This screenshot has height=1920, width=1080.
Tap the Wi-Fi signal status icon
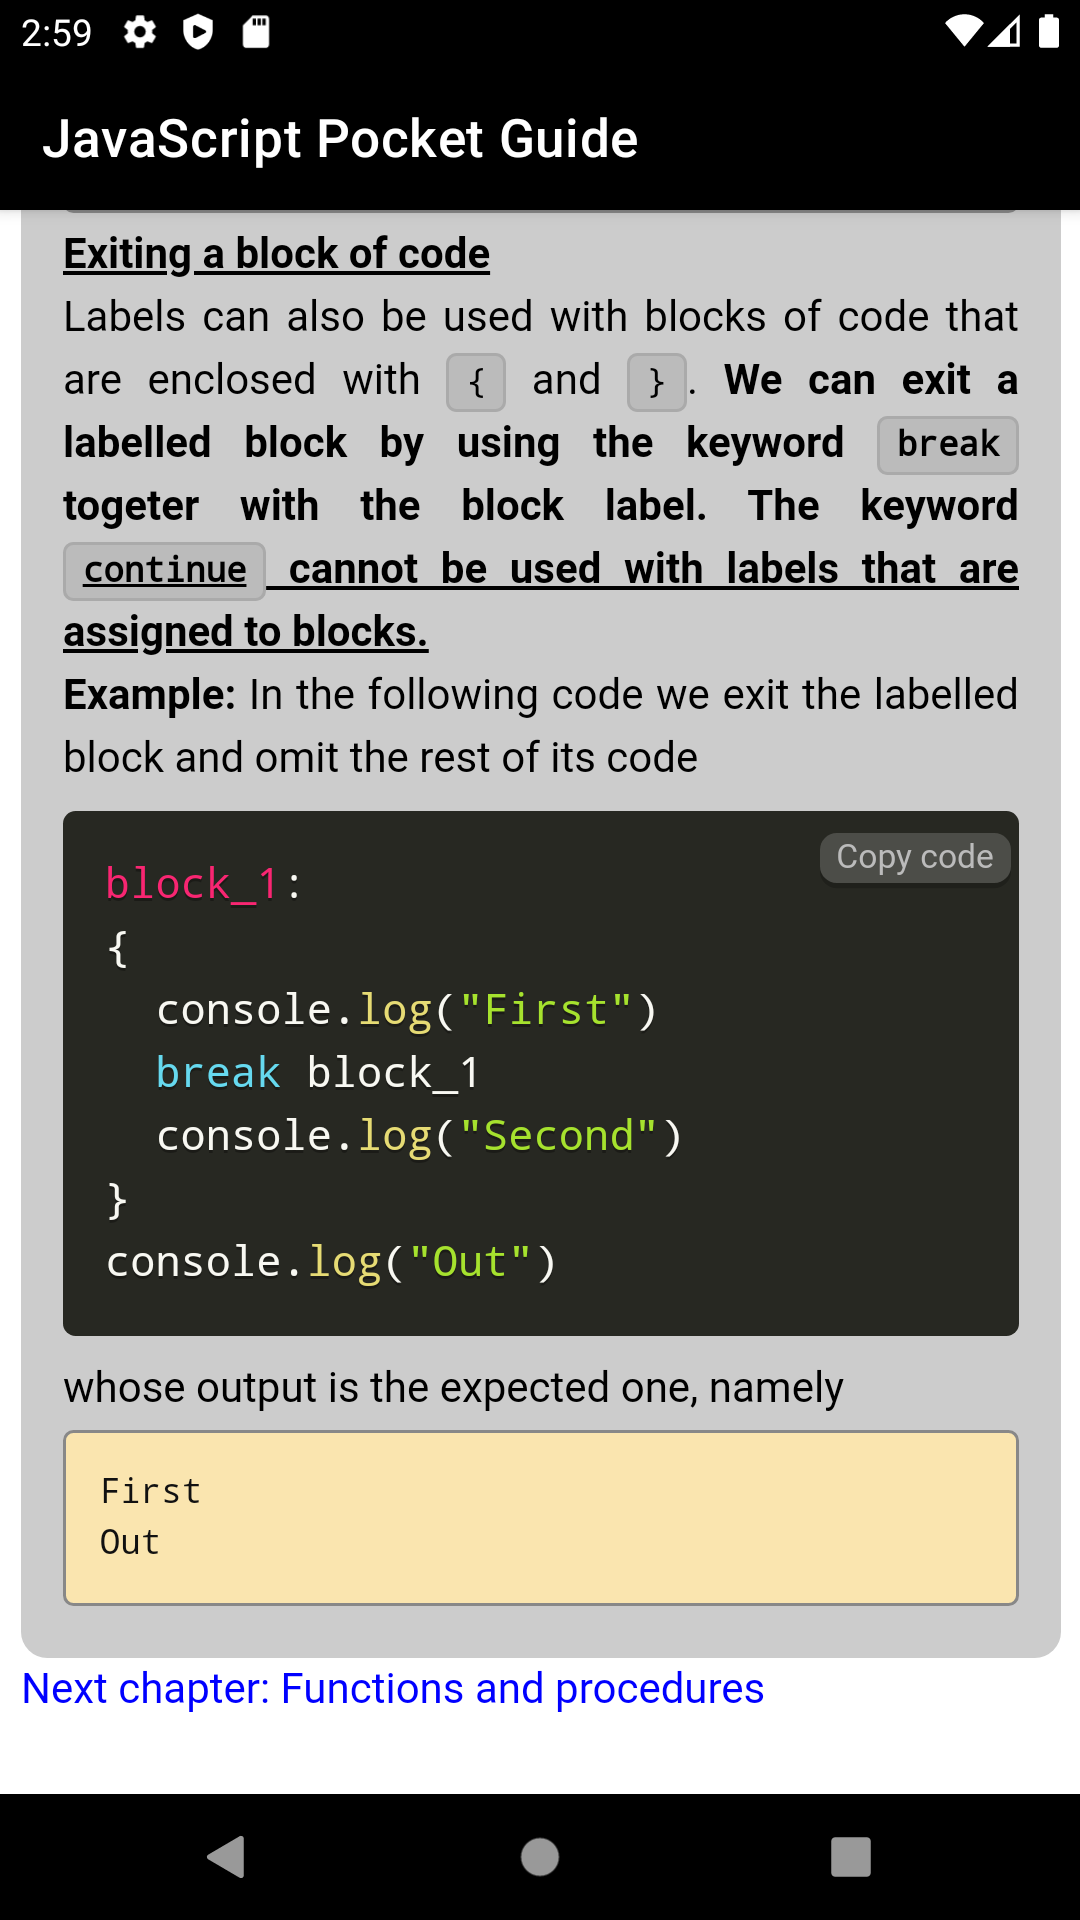click(964, 32)
